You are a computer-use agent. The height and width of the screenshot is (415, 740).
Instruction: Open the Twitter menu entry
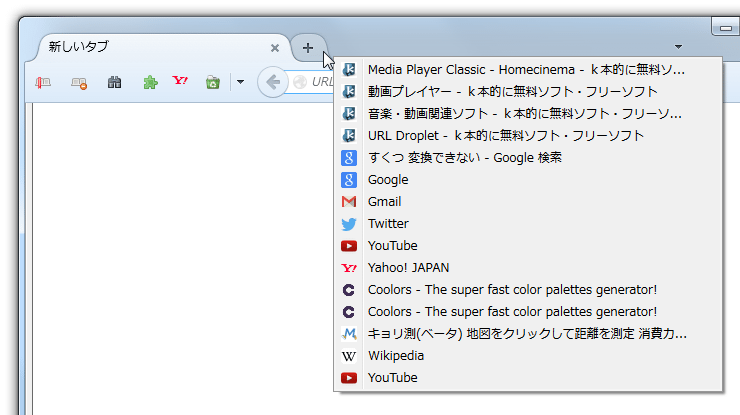[528, 224]
